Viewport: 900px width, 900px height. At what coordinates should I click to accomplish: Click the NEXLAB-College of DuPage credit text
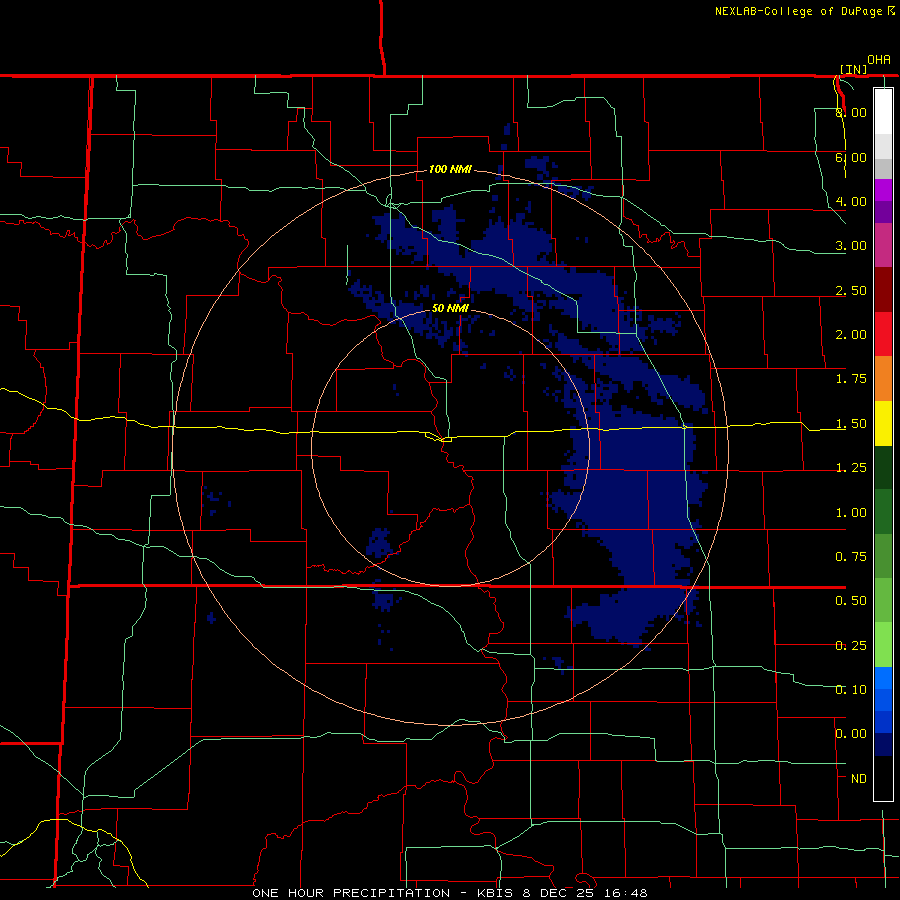pos(798,11)
